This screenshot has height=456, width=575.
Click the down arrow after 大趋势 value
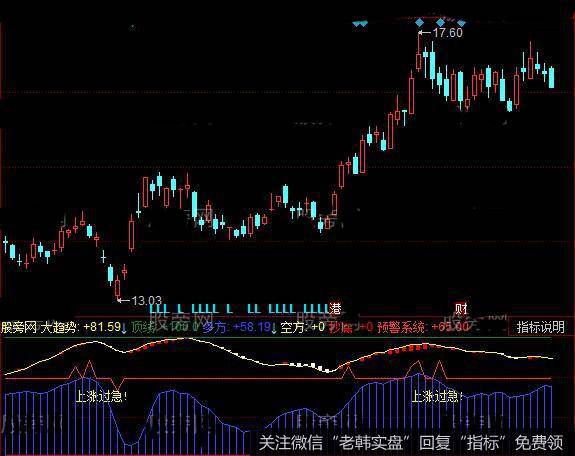click(x=124, y=328)
